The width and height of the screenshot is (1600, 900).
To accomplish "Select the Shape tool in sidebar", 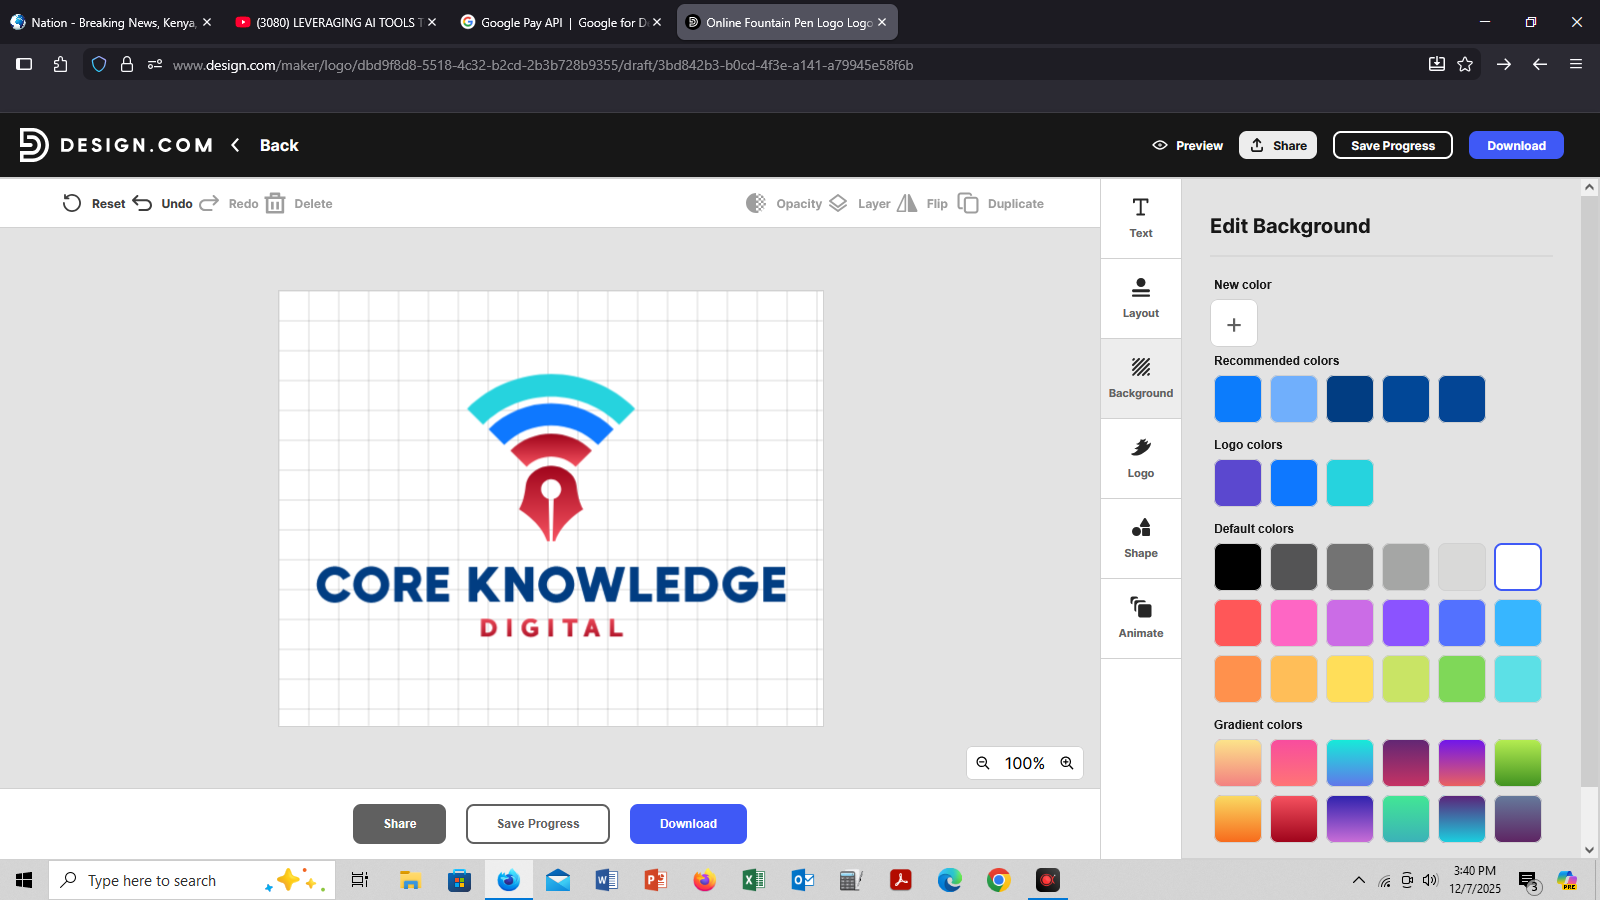I will (1140, 538).
